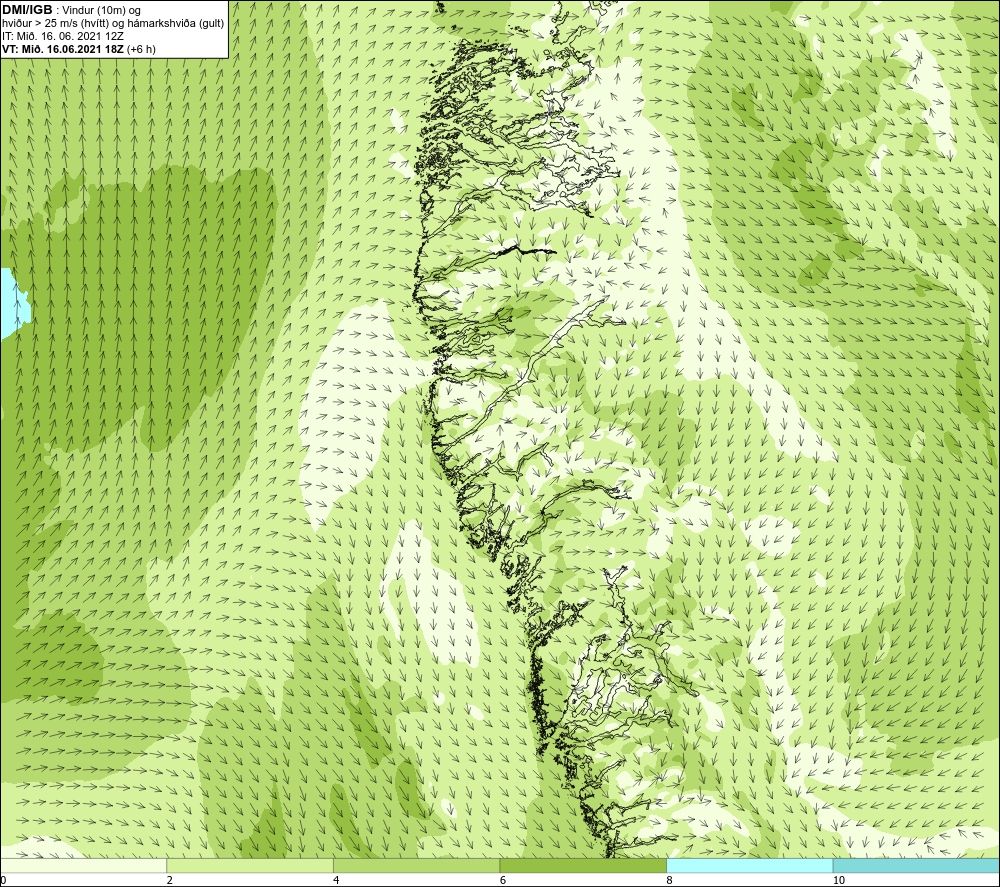The height and width of the screenshot is (887, 1000).
Task: Click the 4–6 m/s green legend swatch
Action: pyautogui.click(x=416, y=865)
